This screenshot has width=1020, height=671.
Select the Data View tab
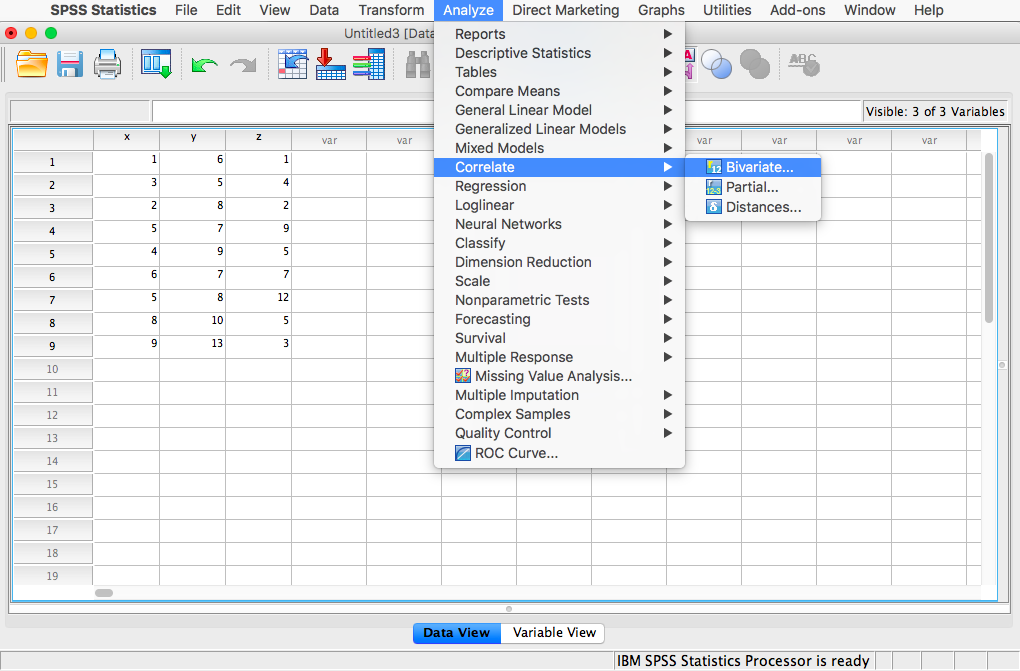click(x=457, y=633)
